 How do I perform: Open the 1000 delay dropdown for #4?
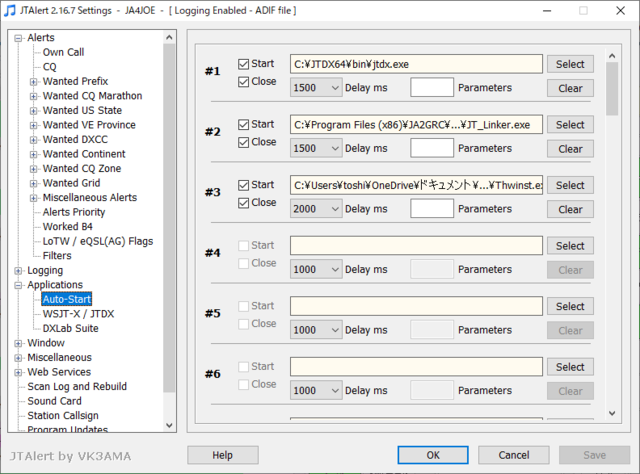316,269
